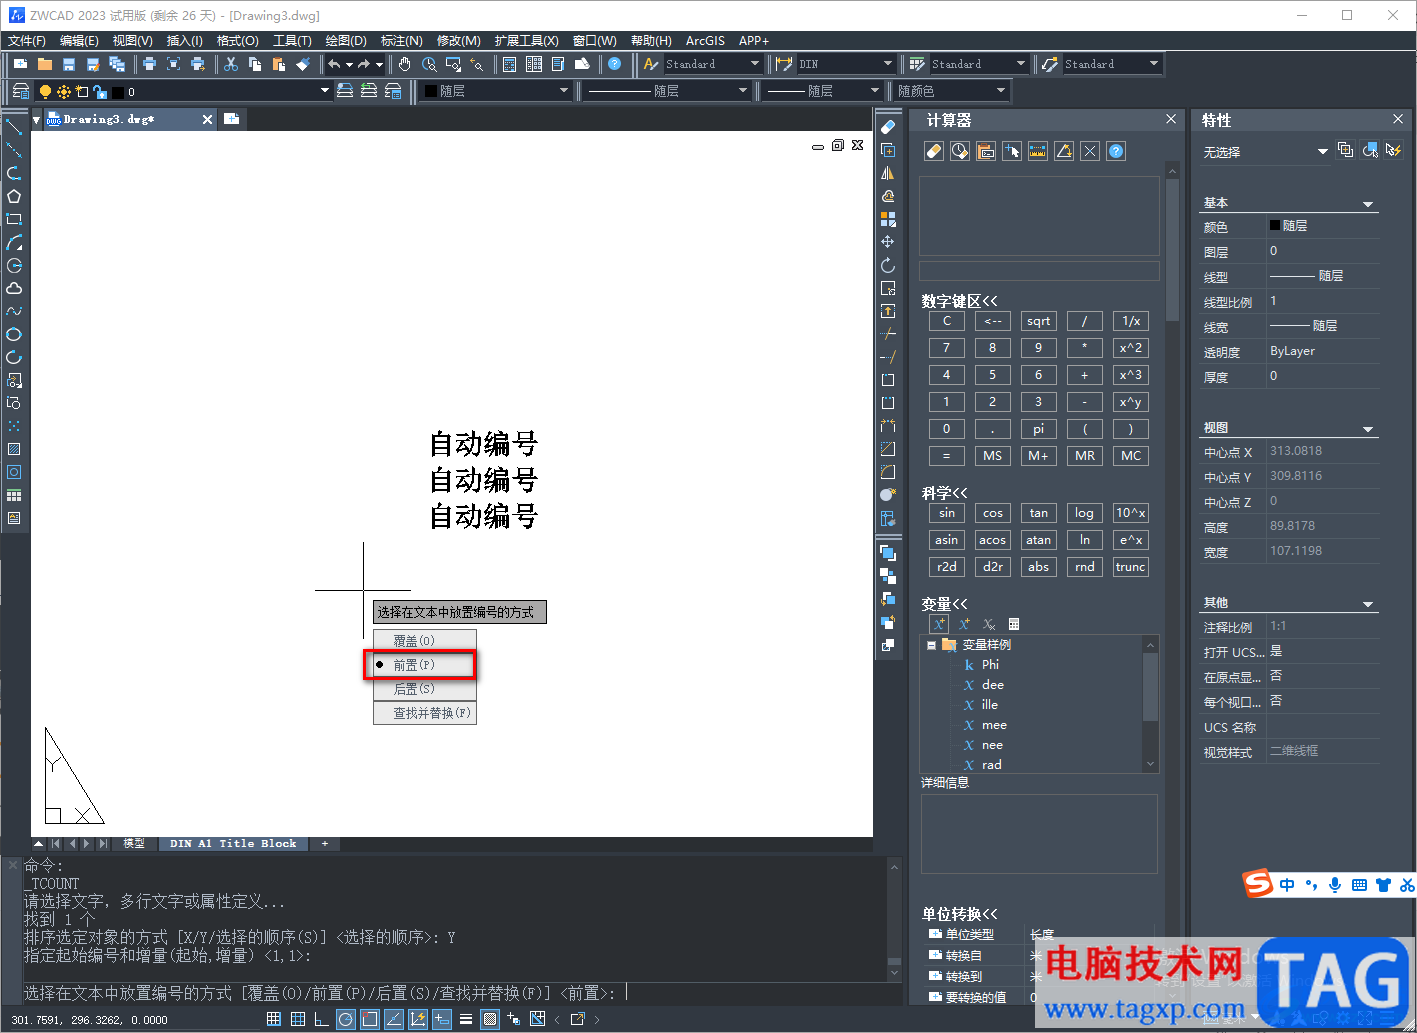Select the Revision Cloud tool
1417x1033 pixels.
click(14, 288)
